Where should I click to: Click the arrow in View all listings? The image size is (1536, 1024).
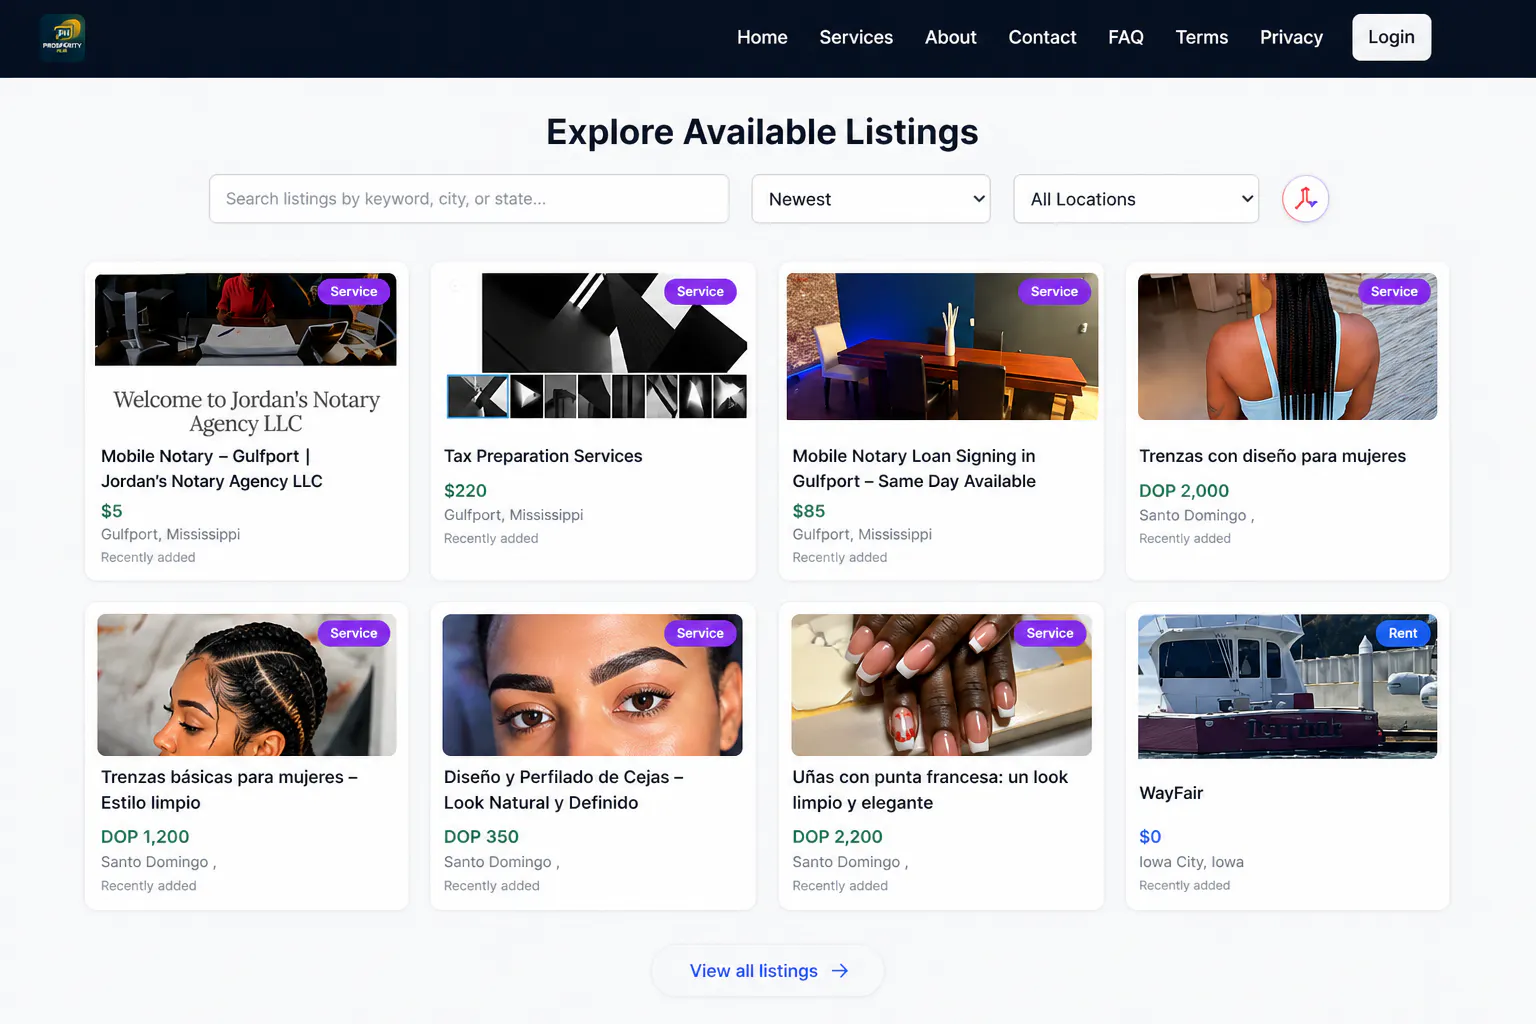pos(840,971)
